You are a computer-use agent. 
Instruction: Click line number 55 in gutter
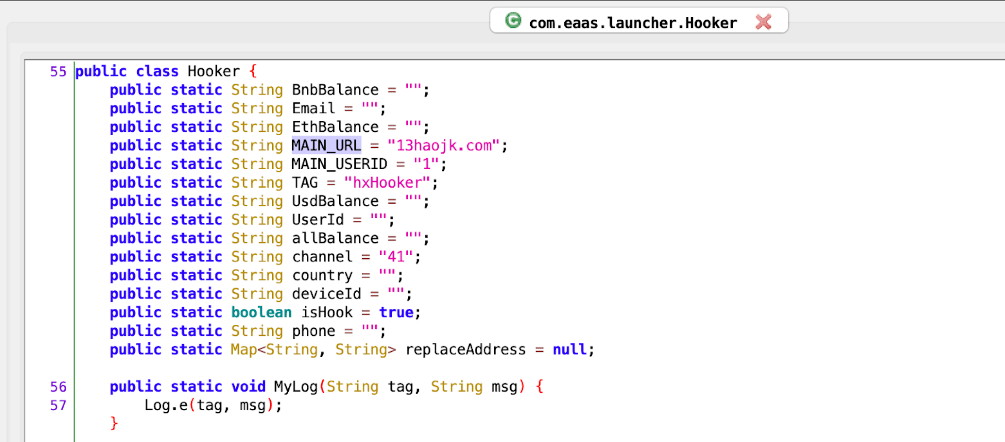[x=58, y=71]
